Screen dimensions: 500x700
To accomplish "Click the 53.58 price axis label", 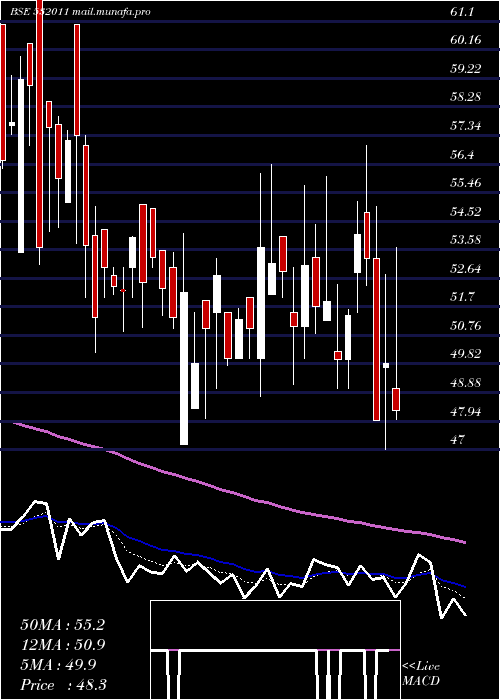I will 466,240.
